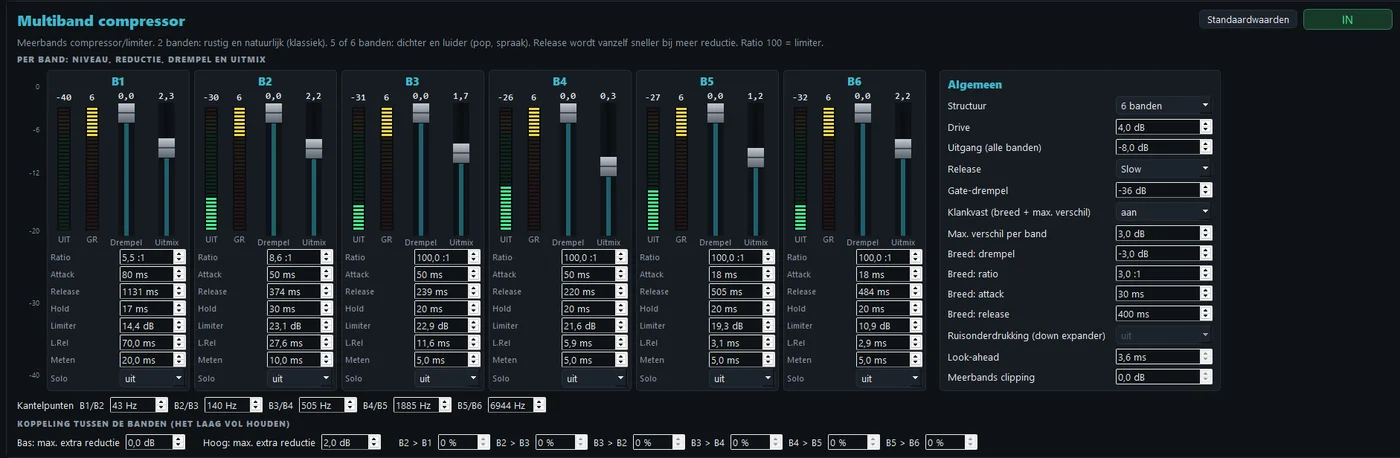Viewport: 1400px width, 458px height.
Task: Open the B4 Solo dropdown
Action: pyautogui.click(x=594, y=379)
